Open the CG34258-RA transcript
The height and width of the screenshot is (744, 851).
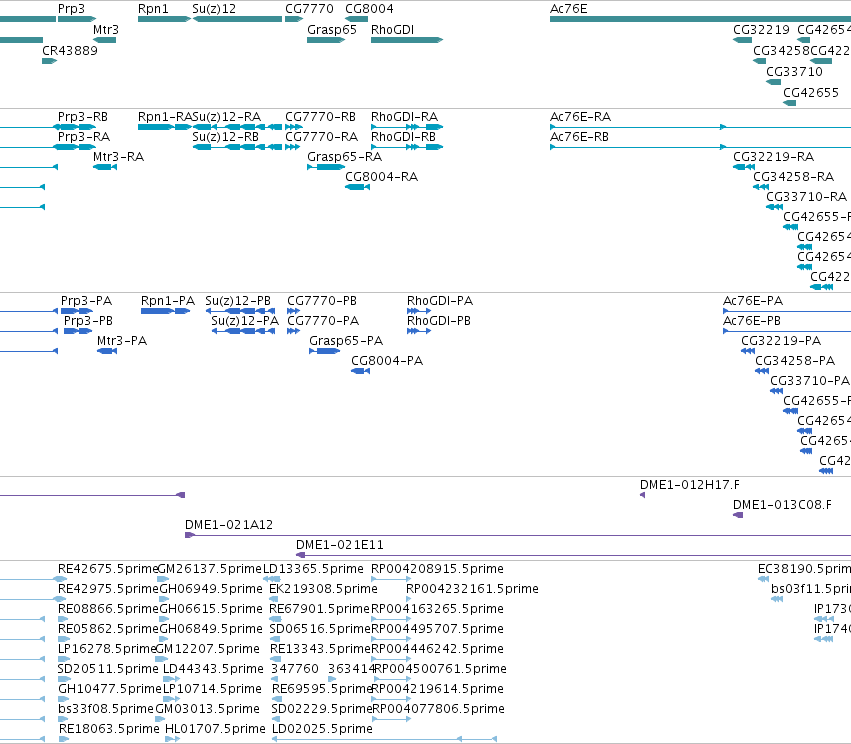tap(761, 187)
